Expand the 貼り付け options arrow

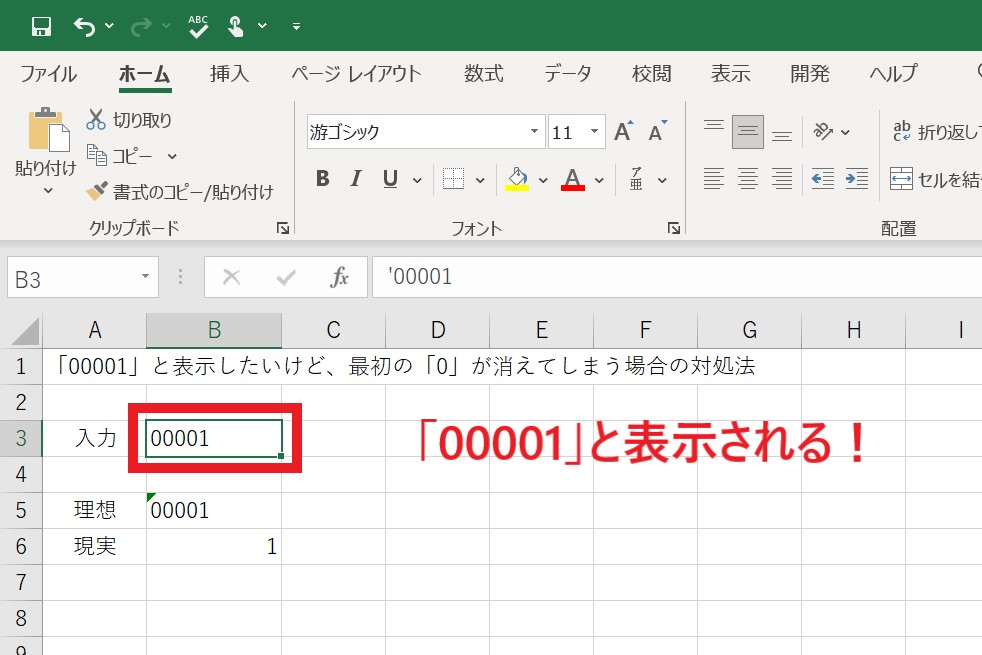(48, 191)
